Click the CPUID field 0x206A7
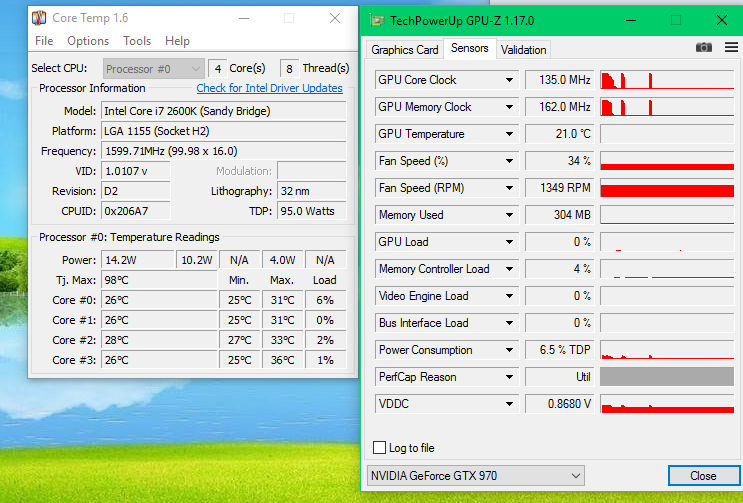Image resolution: width=743 pixels, height=503 pixels. (x=136, y=211)
